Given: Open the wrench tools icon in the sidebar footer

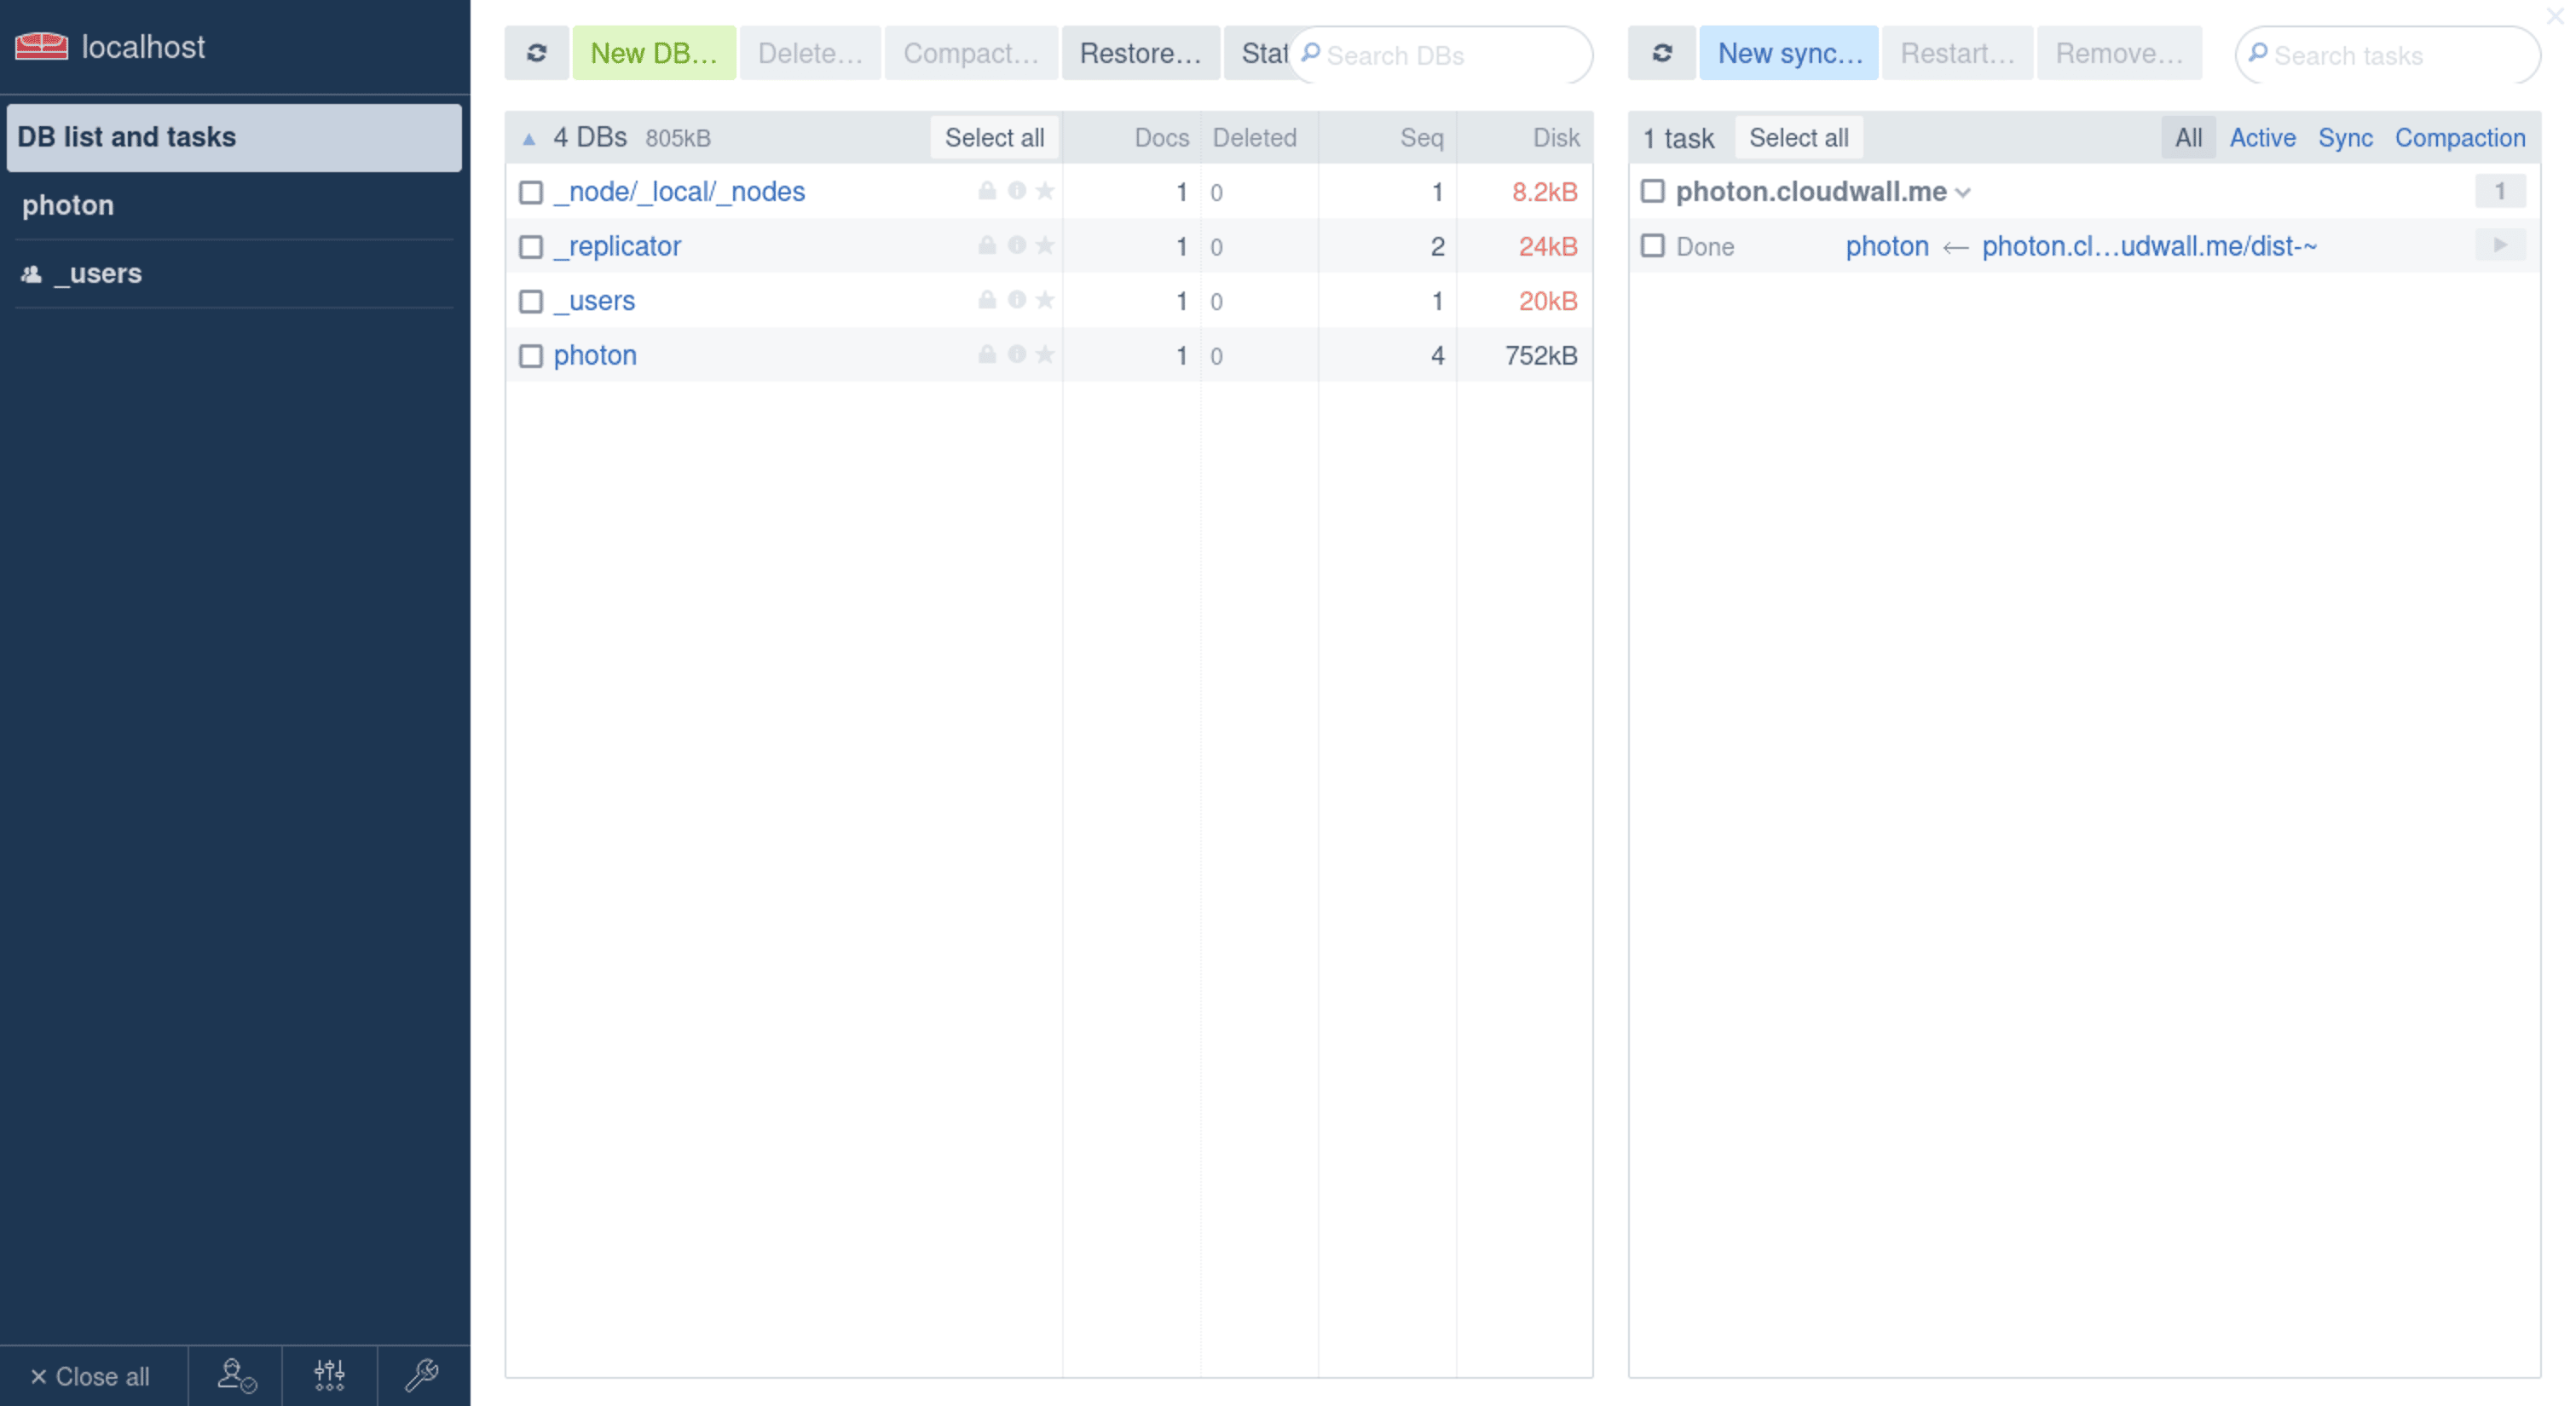Looking at the screenshot, I should click(x=423, y=1376).
